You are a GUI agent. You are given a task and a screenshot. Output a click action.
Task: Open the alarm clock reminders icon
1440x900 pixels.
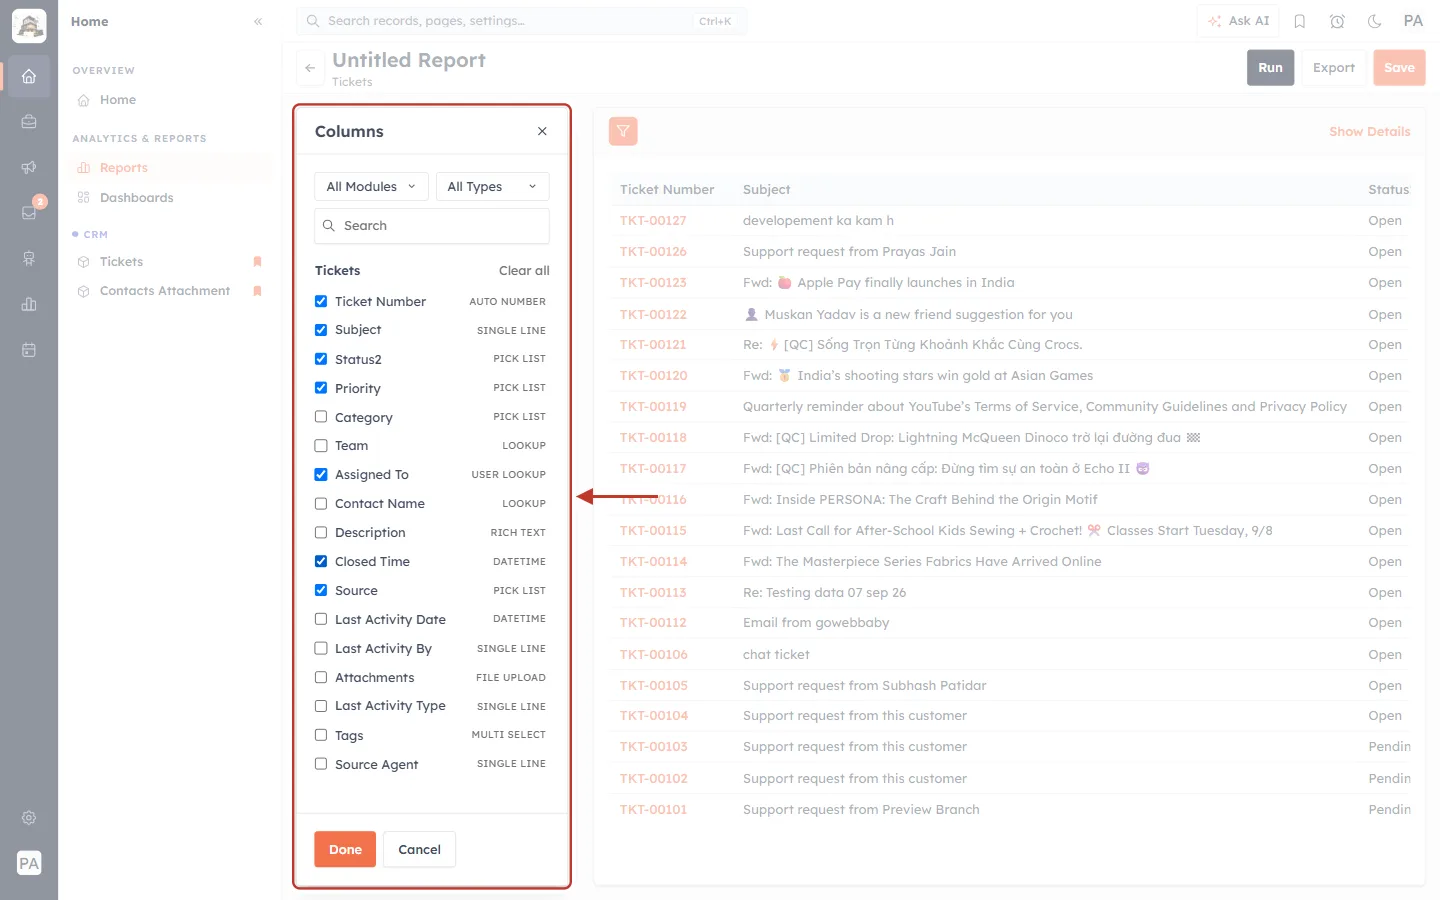pyautogui.click(x=1337, y=21)
